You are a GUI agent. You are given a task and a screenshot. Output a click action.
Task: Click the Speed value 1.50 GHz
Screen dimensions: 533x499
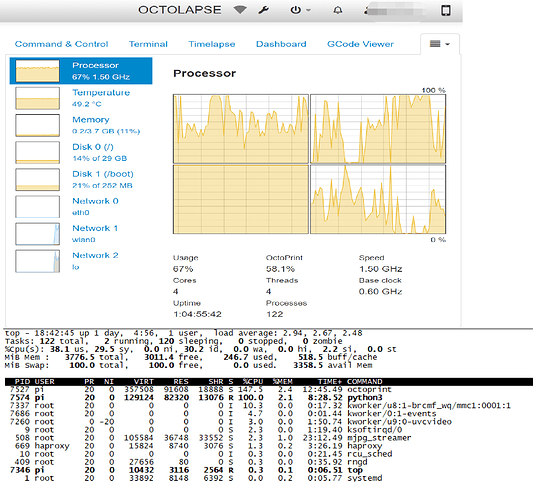click(x=380, y=269)
